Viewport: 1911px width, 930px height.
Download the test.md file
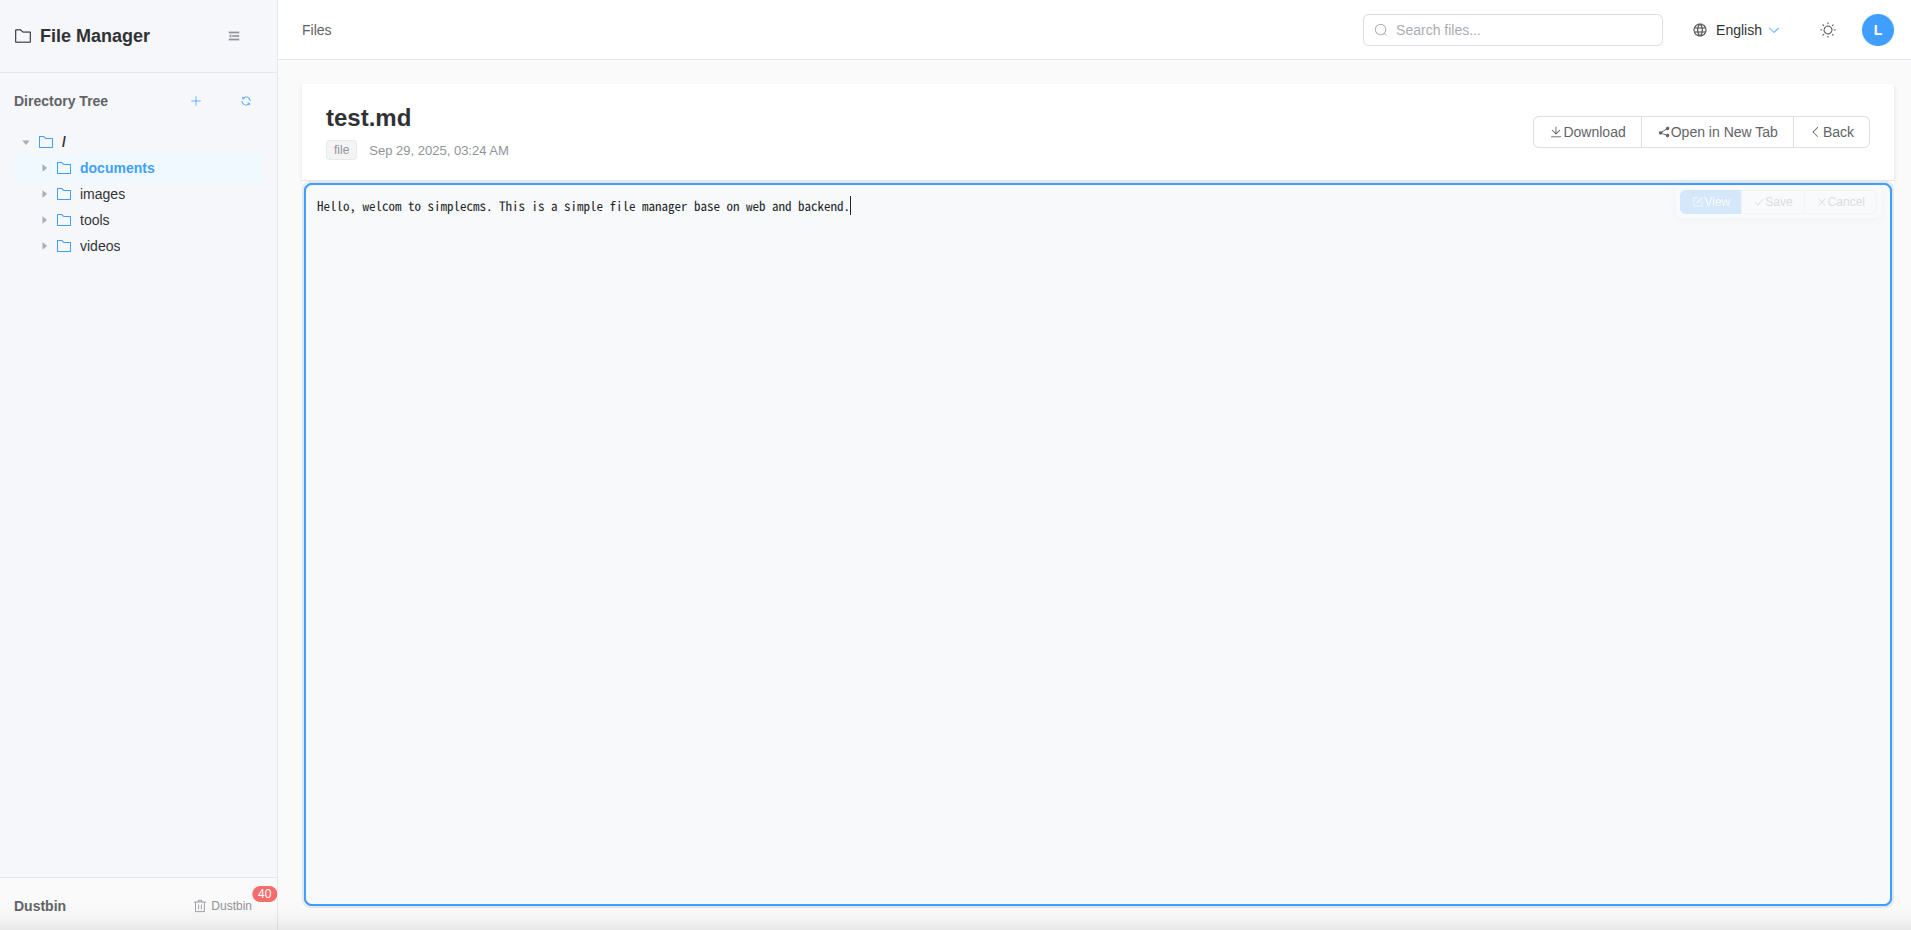pos(1587,132)
